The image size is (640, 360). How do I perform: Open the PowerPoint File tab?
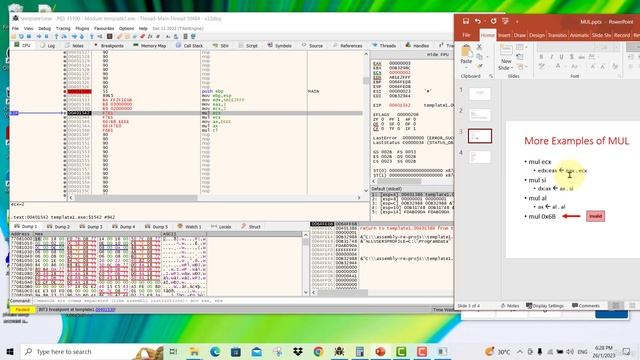[466, 36]
